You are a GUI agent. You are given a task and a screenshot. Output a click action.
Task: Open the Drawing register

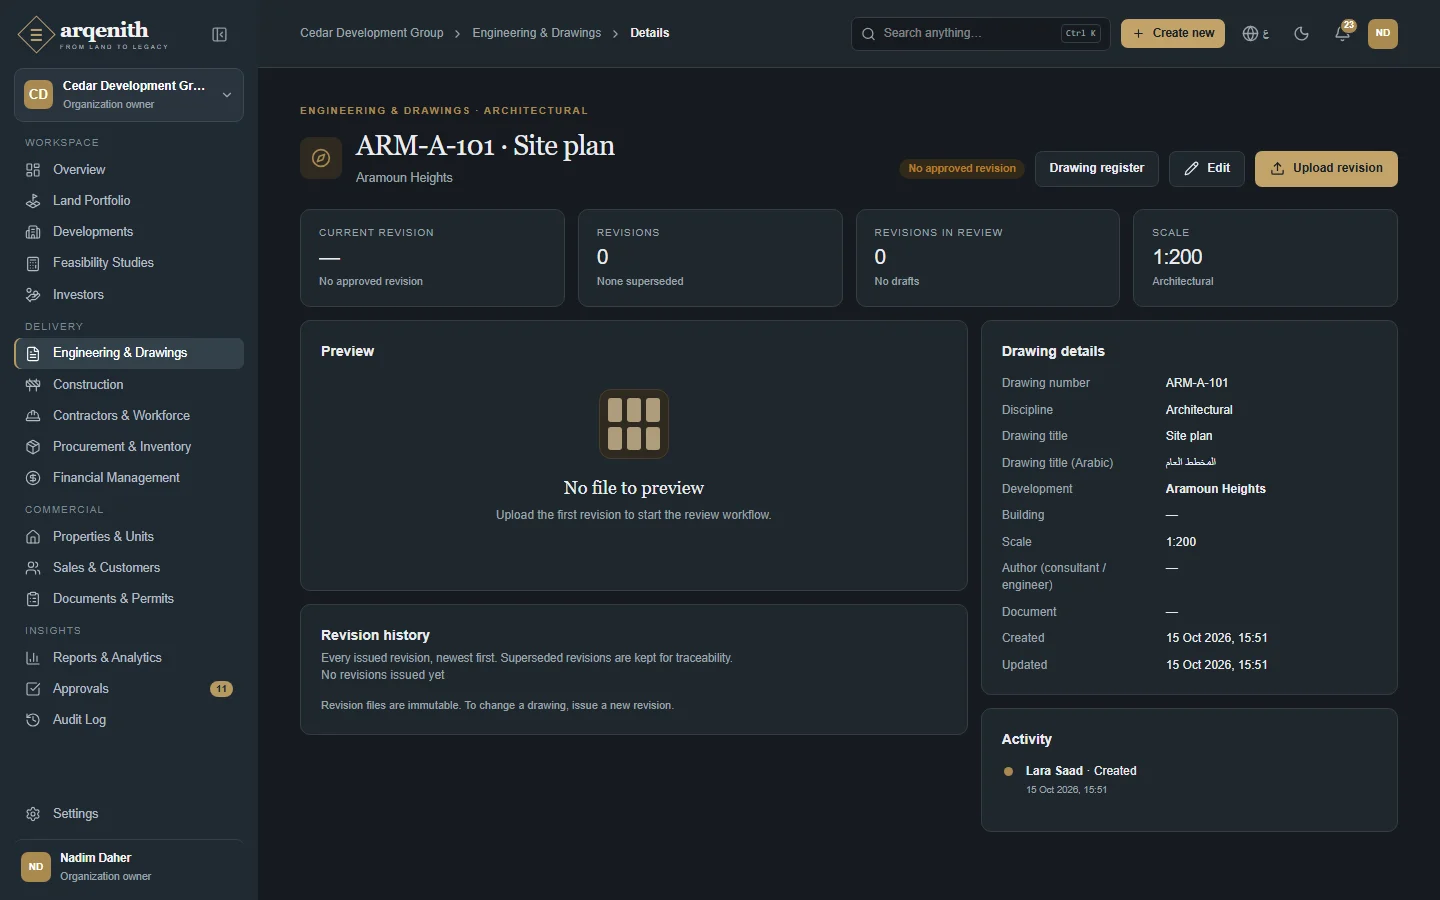[x=1096, y=168]
